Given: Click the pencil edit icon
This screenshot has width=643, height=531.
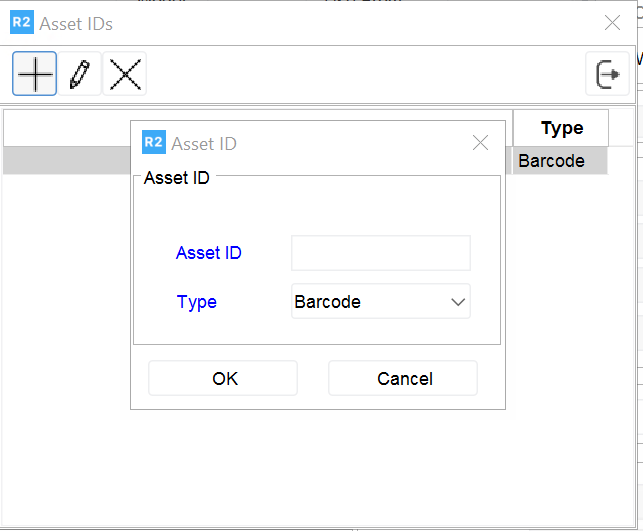Looking at the screenshot, I should 80,75.
